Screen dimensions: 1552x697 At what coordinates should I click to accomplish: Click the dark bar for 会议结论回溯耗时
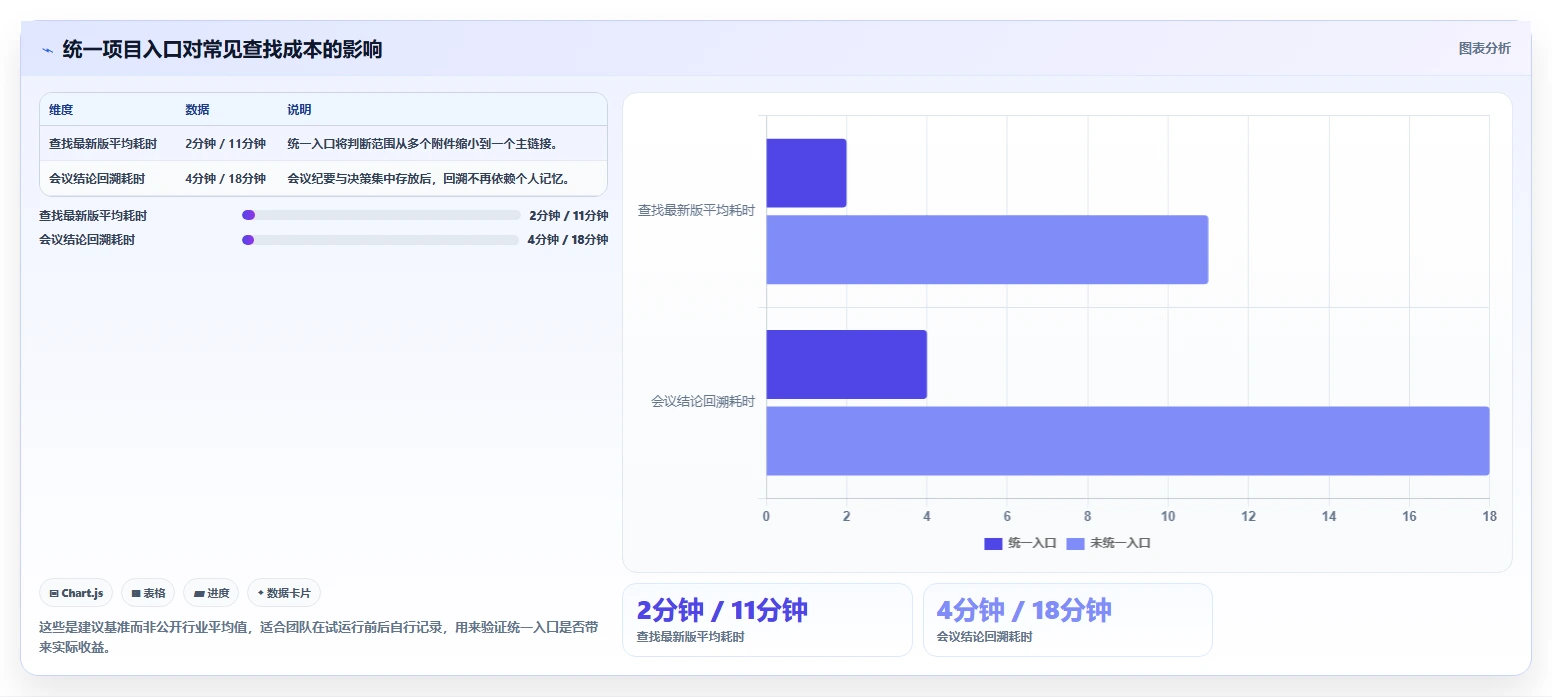click(846, 364)
